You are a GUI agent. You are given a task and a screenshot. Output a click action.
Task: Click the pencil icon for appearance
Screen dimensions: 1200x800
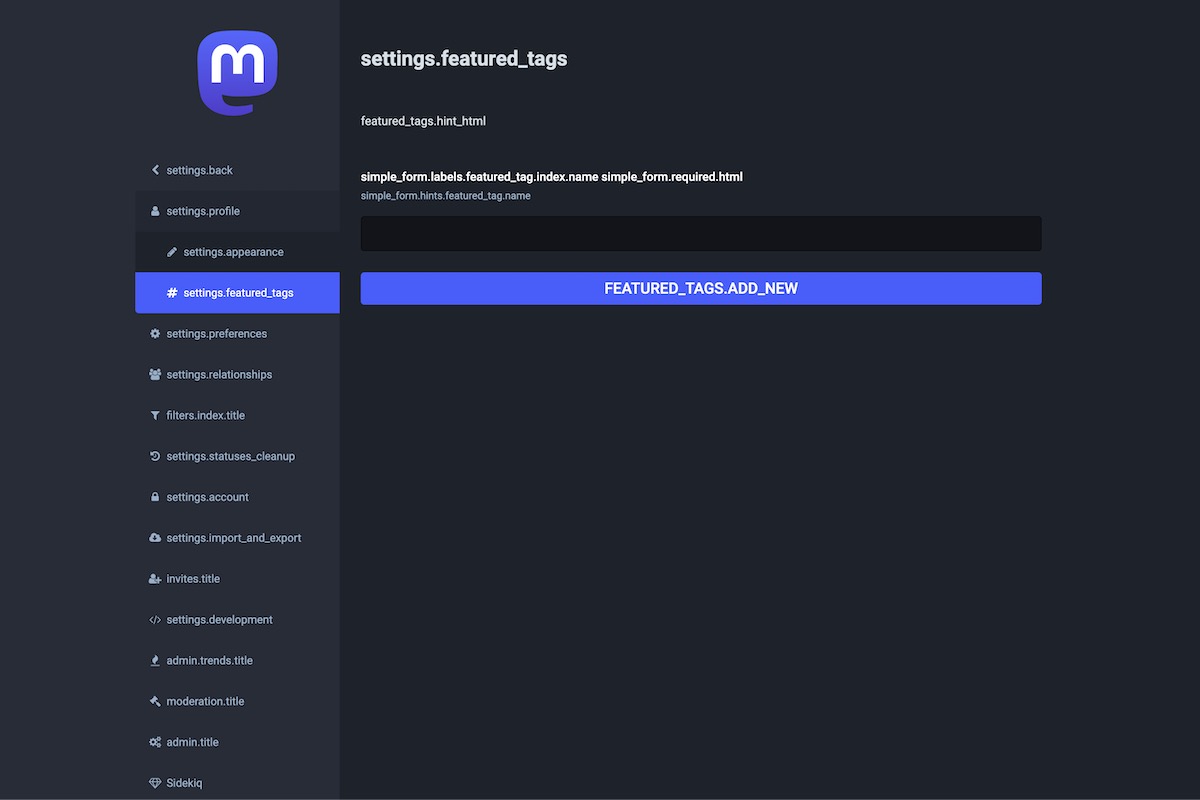[172, 252]
